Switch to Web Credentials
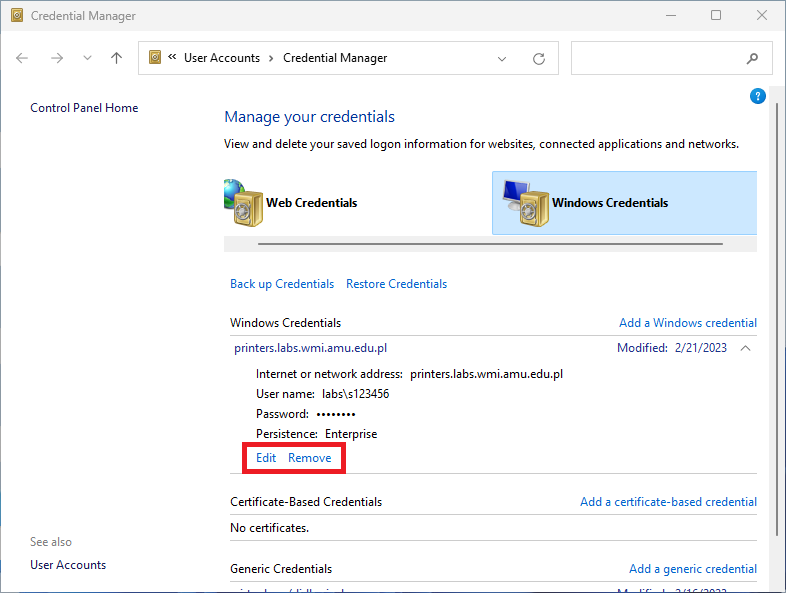The width and height of the screenshot is (786, 593). tap(311, 203)
